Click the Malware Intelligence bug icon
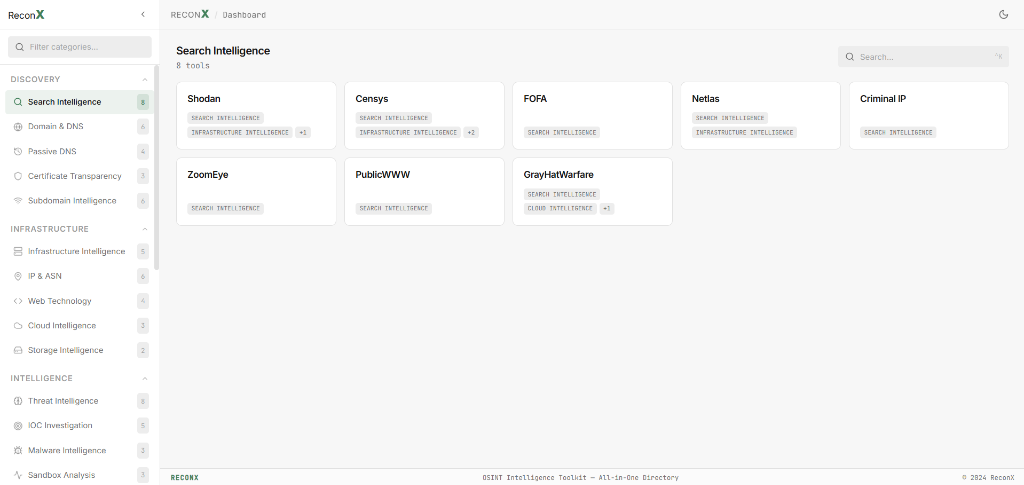 pos(18,450)
